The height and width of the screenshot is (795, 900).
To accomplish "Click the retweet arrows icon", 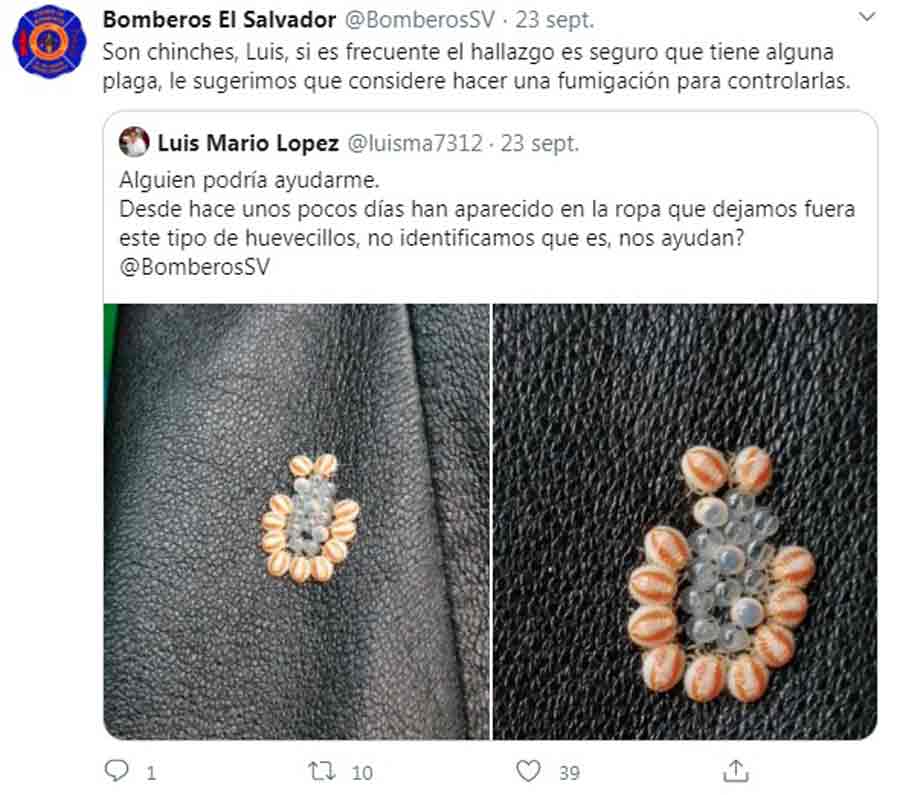I will click(321, 771).
